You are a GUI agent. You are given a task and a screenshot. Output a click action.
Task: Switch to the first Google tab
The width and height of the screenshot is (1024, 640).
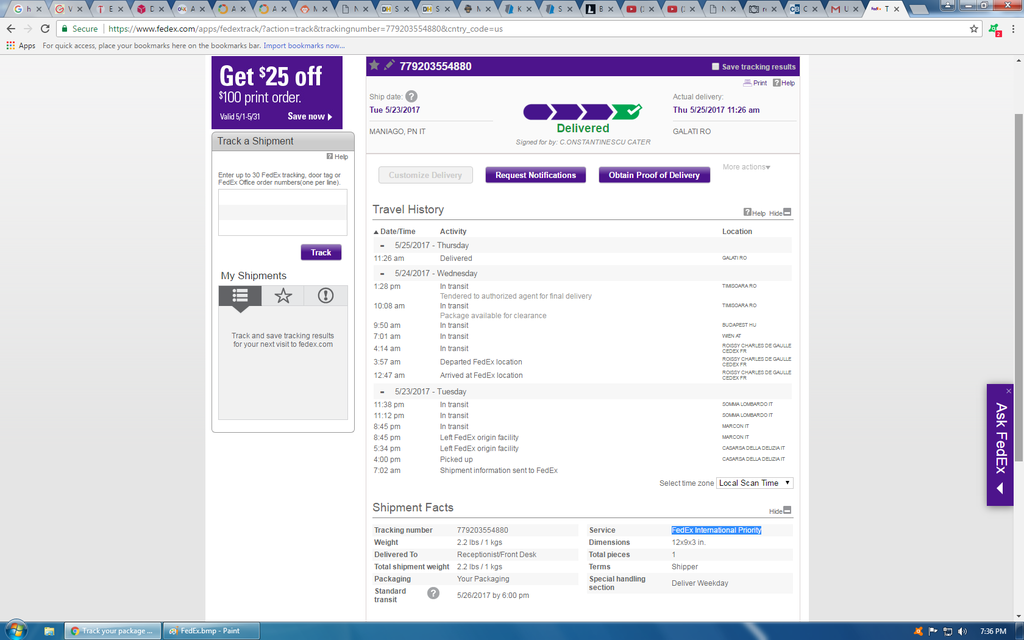coord(27,9)
